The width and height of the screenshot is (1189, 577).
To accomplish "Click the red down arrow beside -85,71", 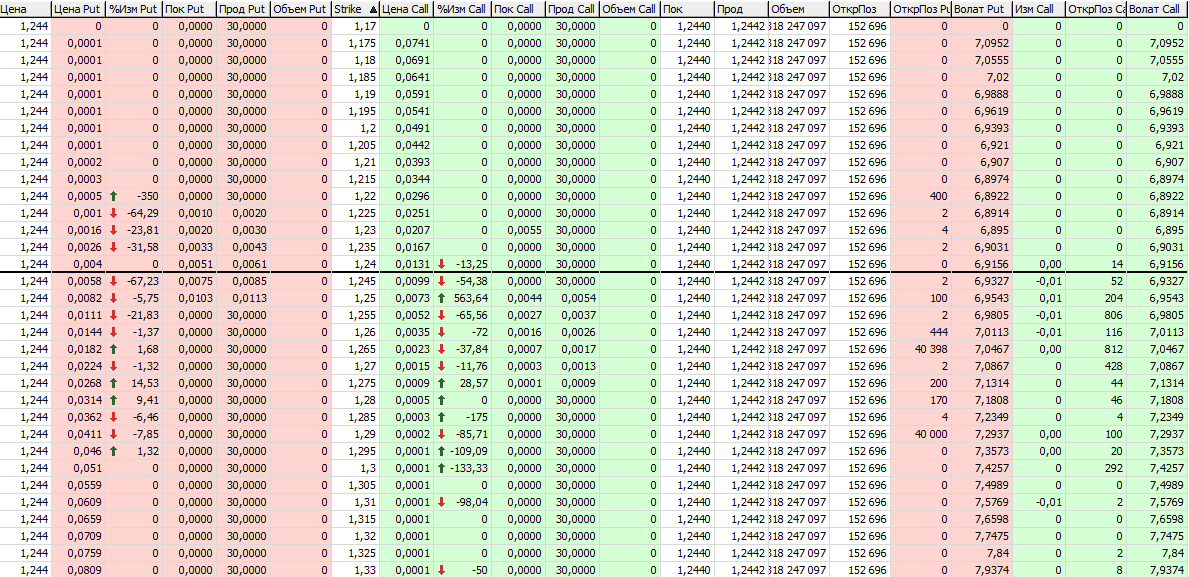I will click(443, 434).
